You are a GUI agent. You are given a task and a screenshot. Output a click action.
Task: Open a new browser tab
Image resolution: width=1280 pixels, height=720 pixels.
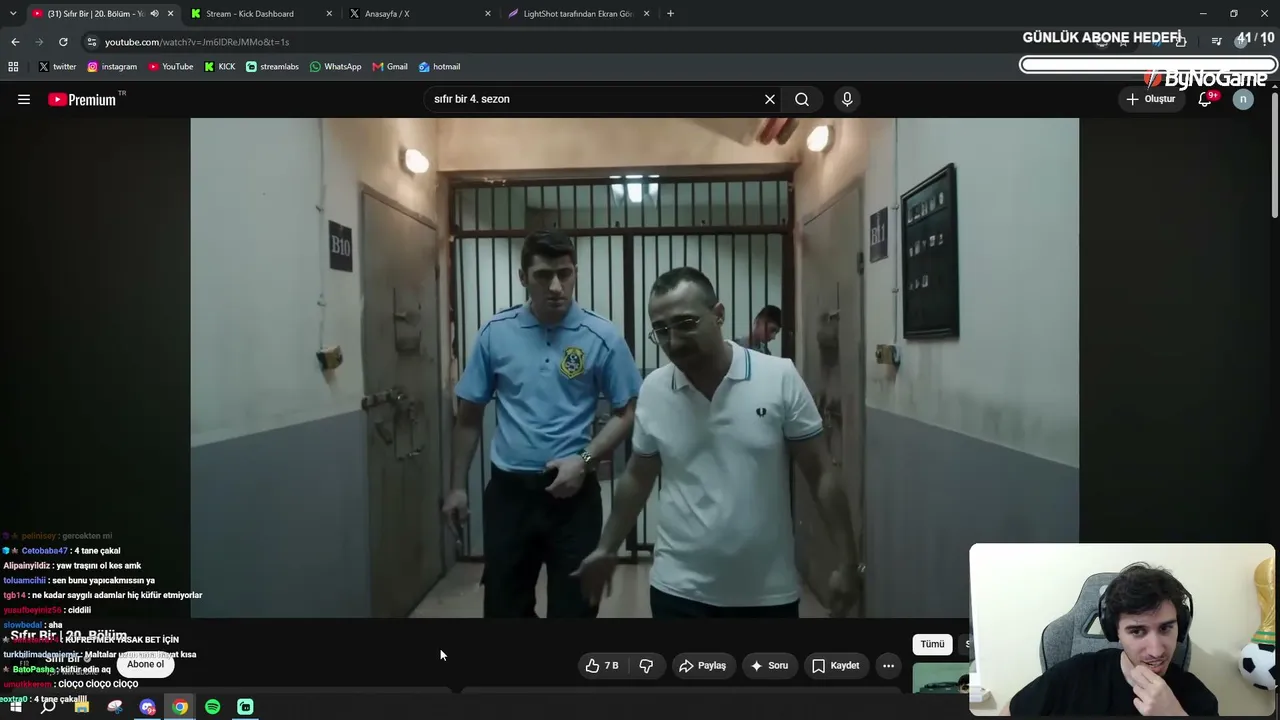pyautogui.click(x=670, y=14)
